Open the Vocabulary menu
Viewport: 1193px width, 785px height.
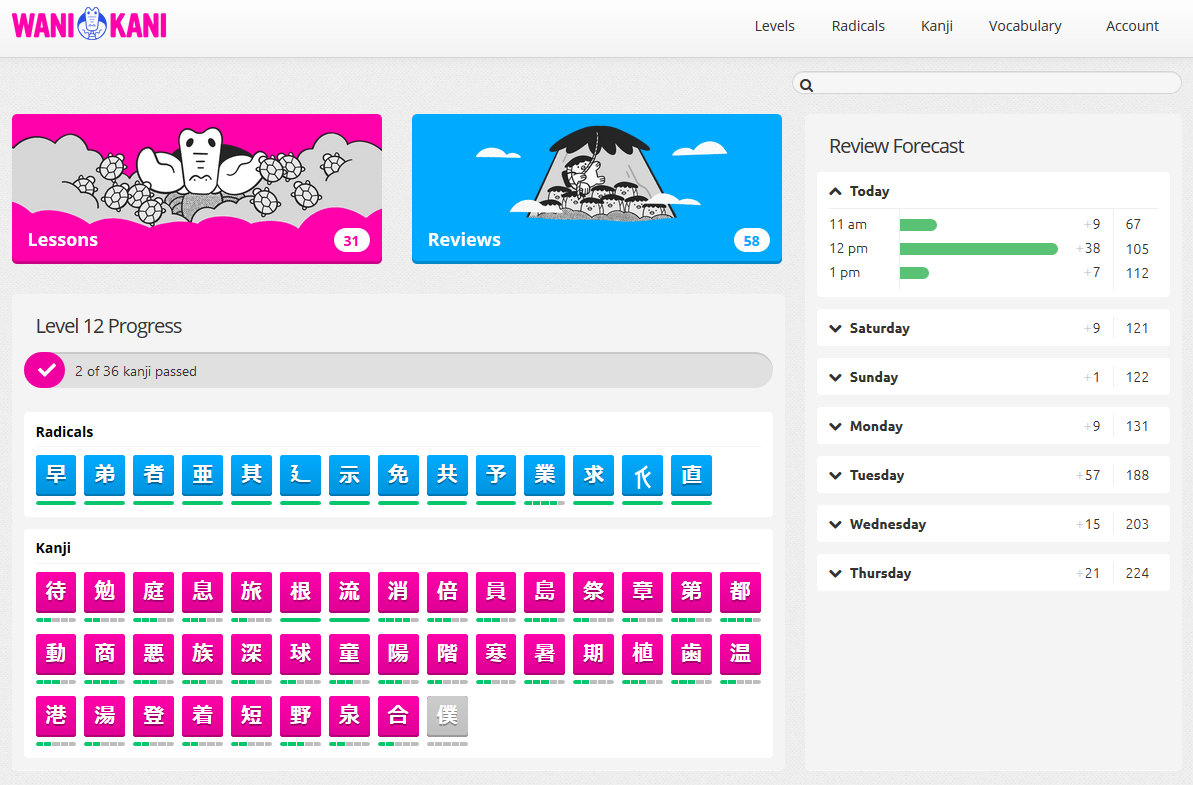coord(1024,26)
